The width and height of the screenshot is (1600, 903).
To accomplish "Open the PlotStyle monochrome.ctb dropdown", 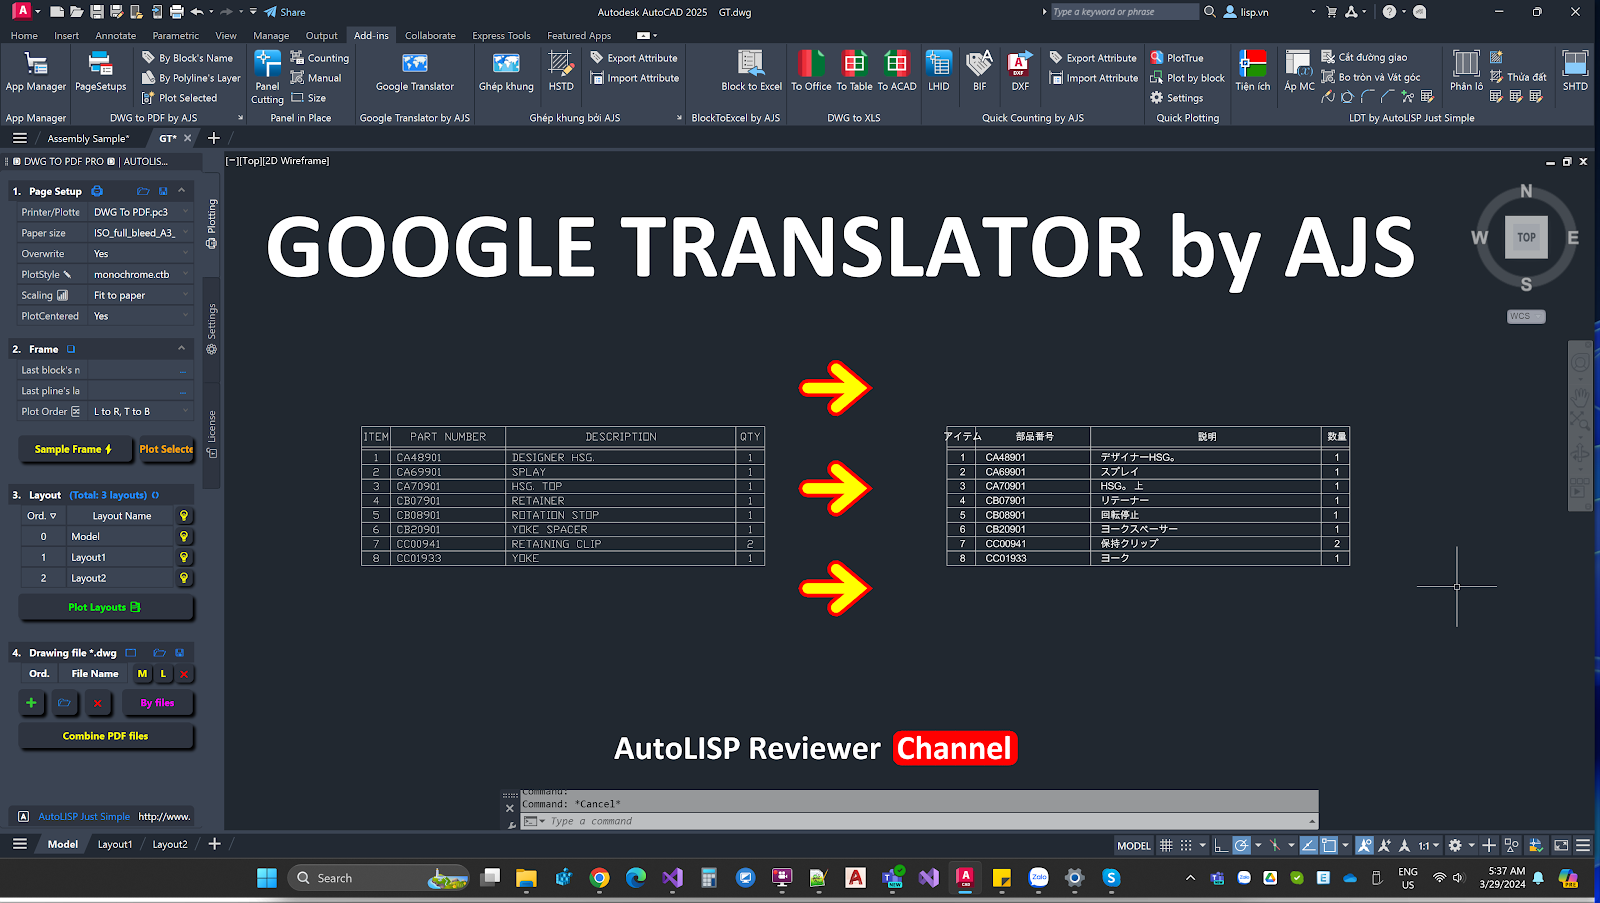I will click(x=140, y=275).
